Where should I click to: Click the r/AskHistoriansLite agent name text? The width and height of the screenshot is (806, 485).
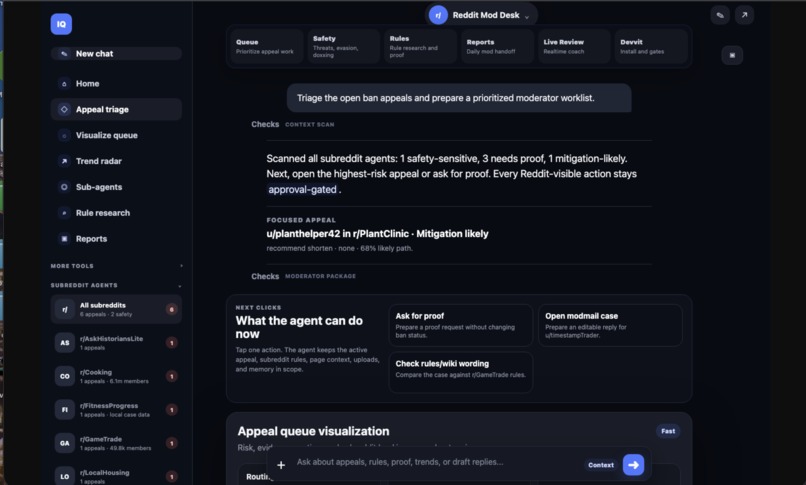tap(112, 339)
